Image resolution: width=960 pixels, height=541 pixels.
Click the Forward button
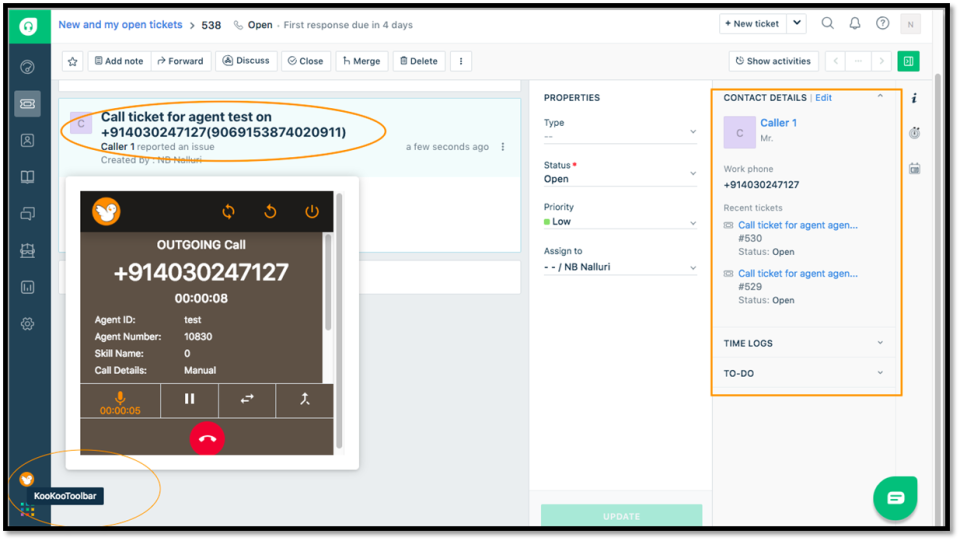pyautogui.click(x=181, y=61)
